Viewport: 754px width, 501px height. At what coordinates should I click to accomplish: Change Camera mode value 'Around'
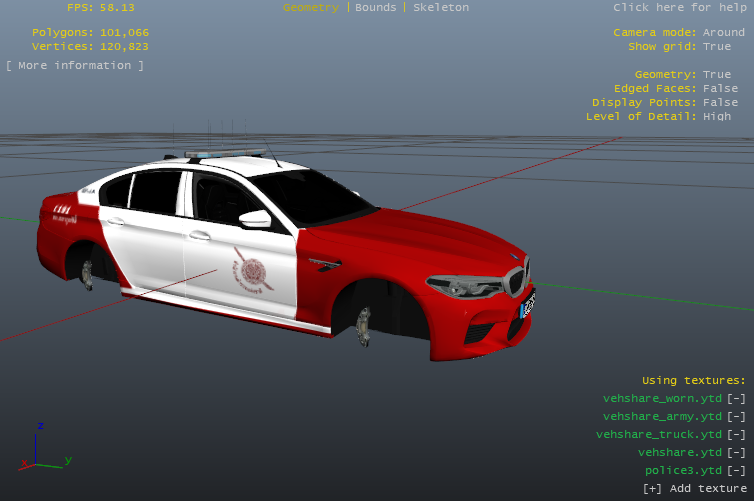723,33
